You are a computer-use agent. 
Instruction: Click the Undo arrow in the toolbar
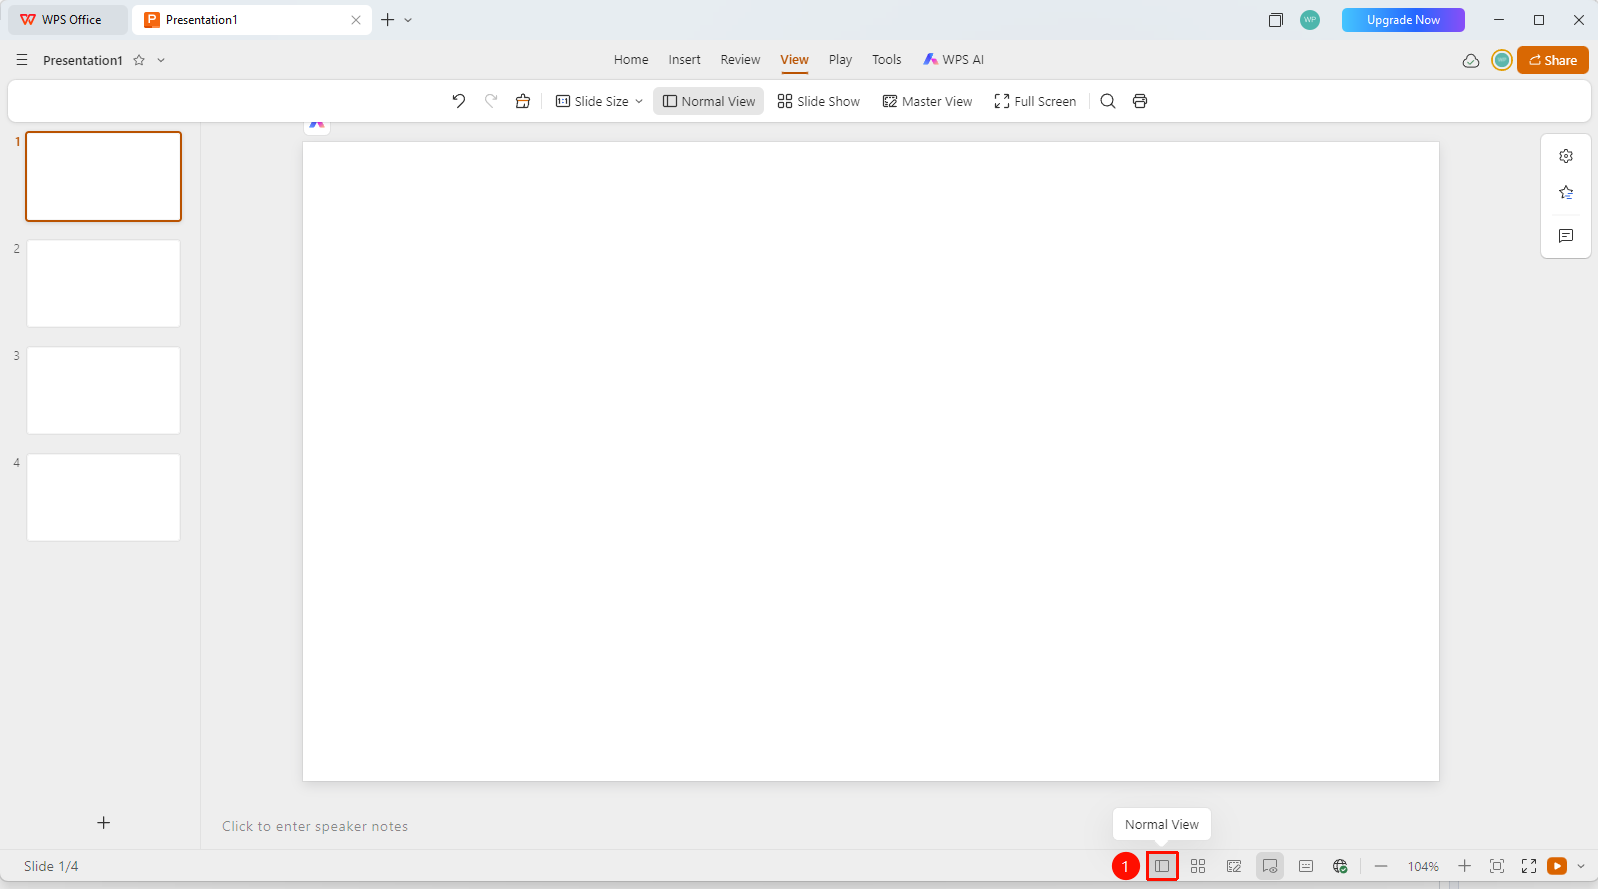coord(458,101)
